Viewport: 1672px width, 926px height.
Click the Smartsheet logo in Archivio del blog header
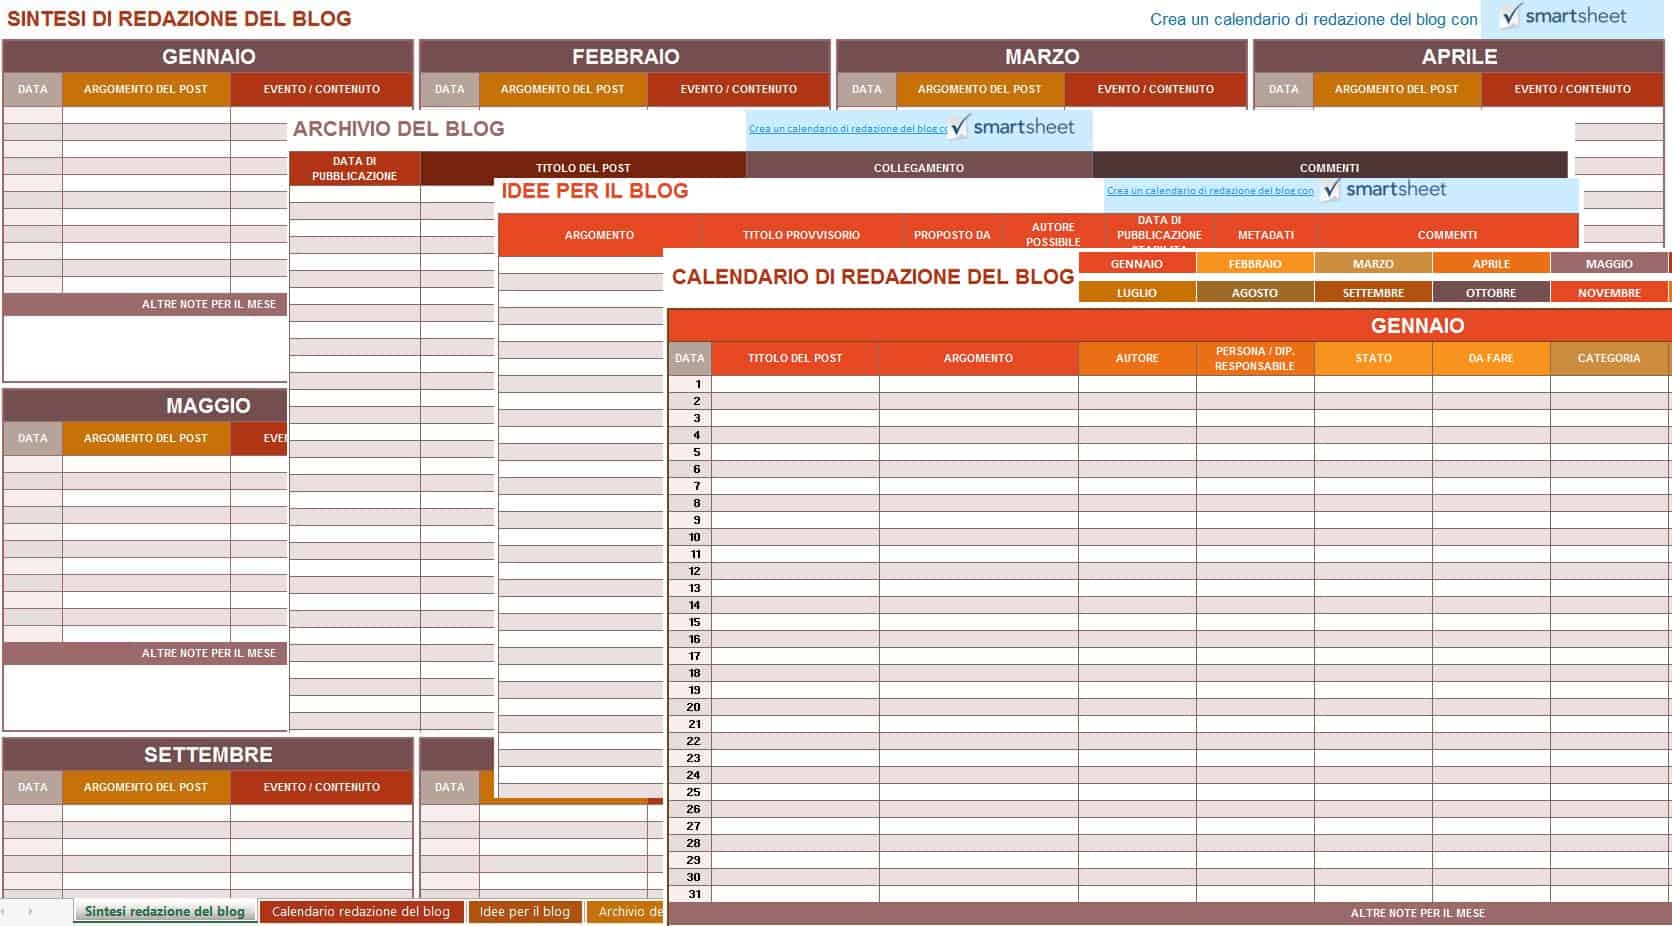(x=1013, y=127)
